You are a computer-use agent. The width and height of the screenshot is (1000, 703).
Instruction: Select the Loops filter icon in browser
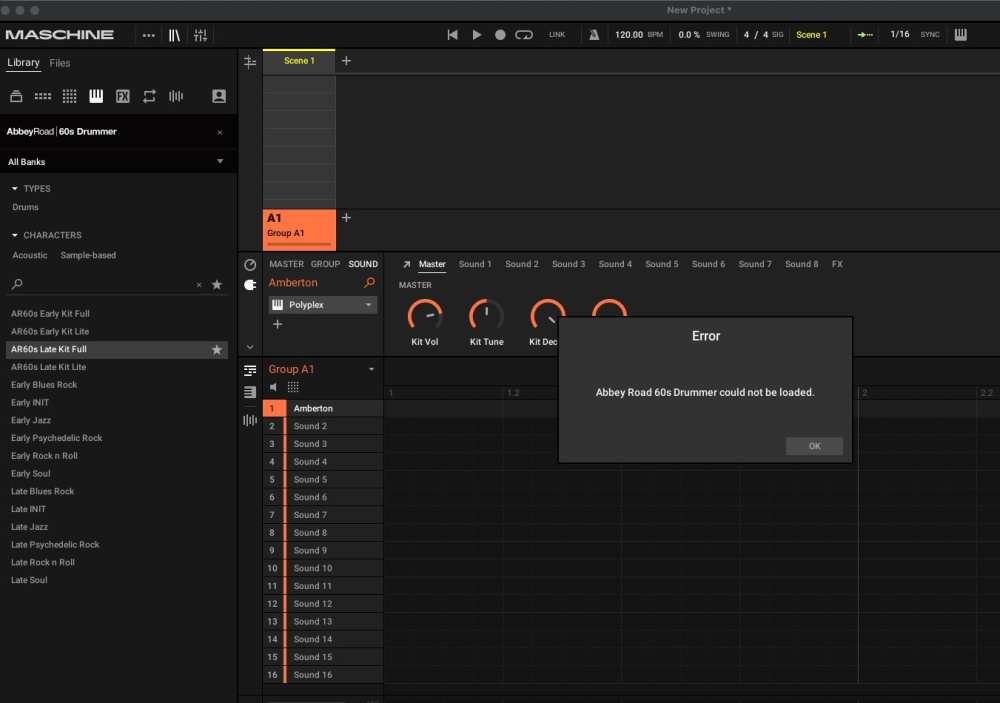click(149, 96)
